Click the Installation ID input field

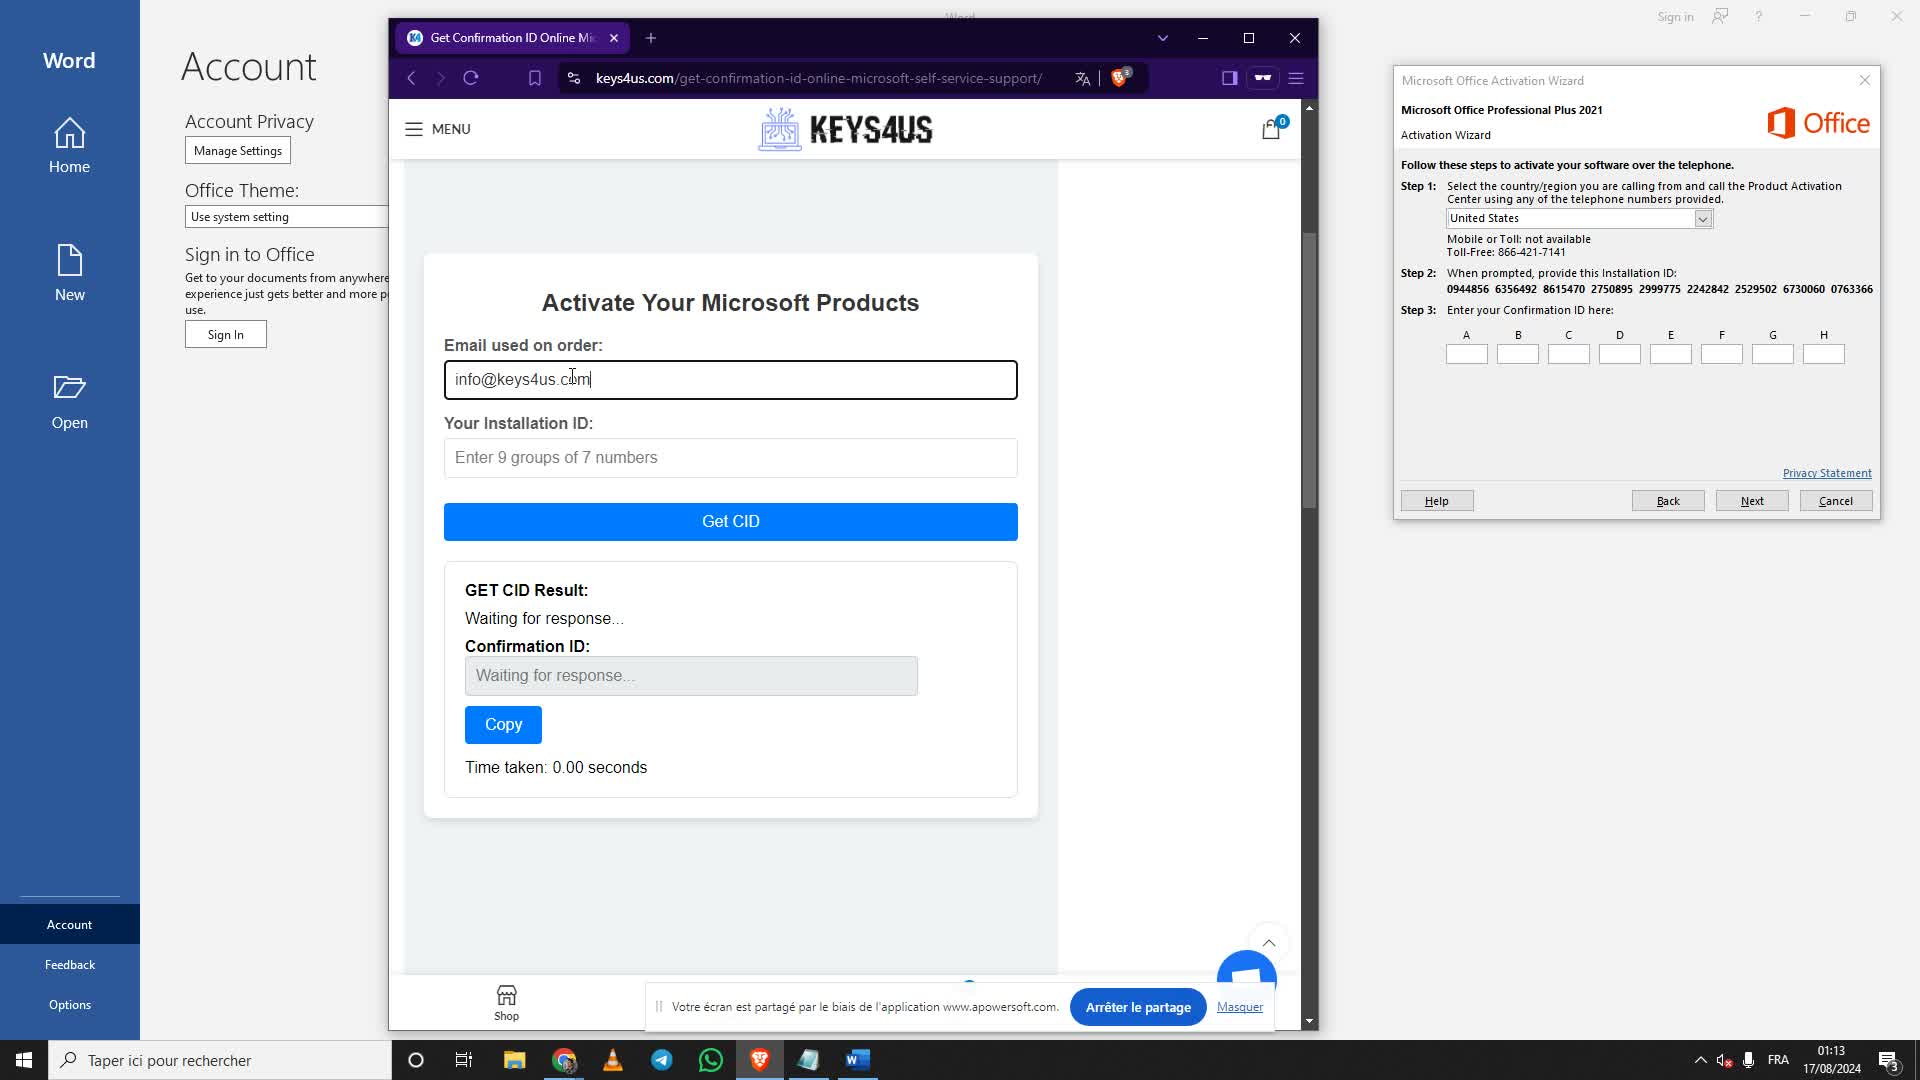point(730,458)
